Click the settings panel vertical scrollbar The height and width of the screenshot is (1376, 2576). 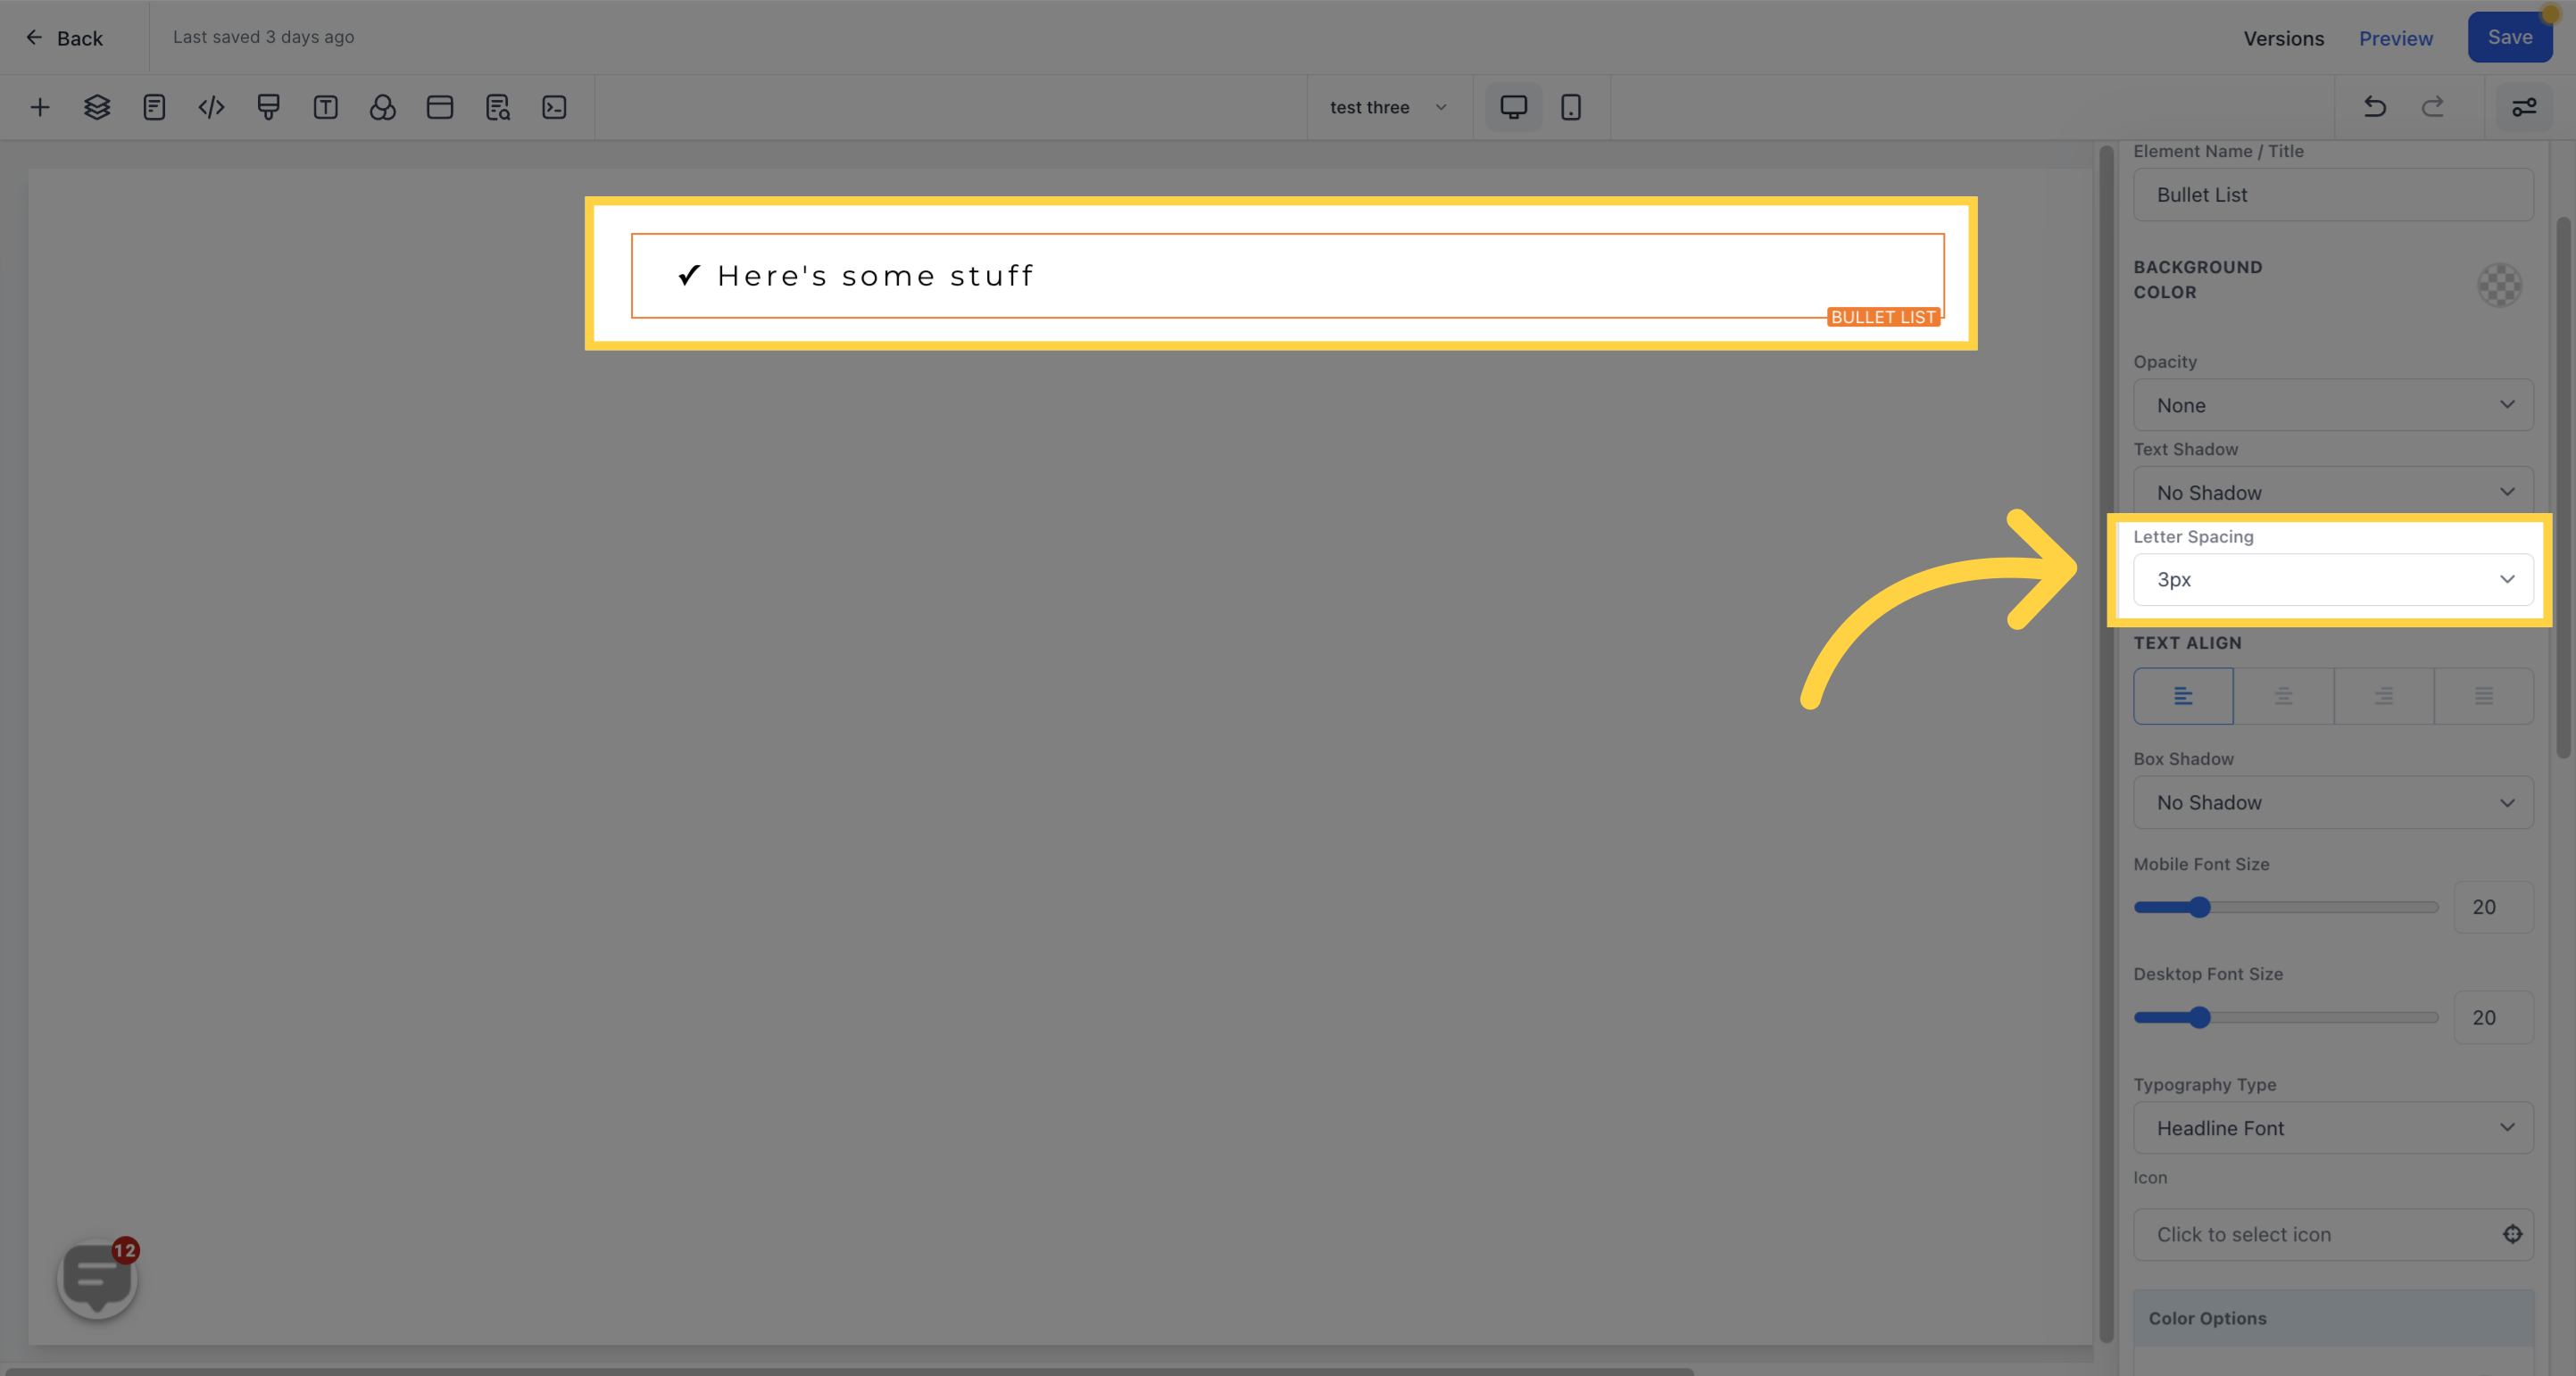pos(2563,488)
